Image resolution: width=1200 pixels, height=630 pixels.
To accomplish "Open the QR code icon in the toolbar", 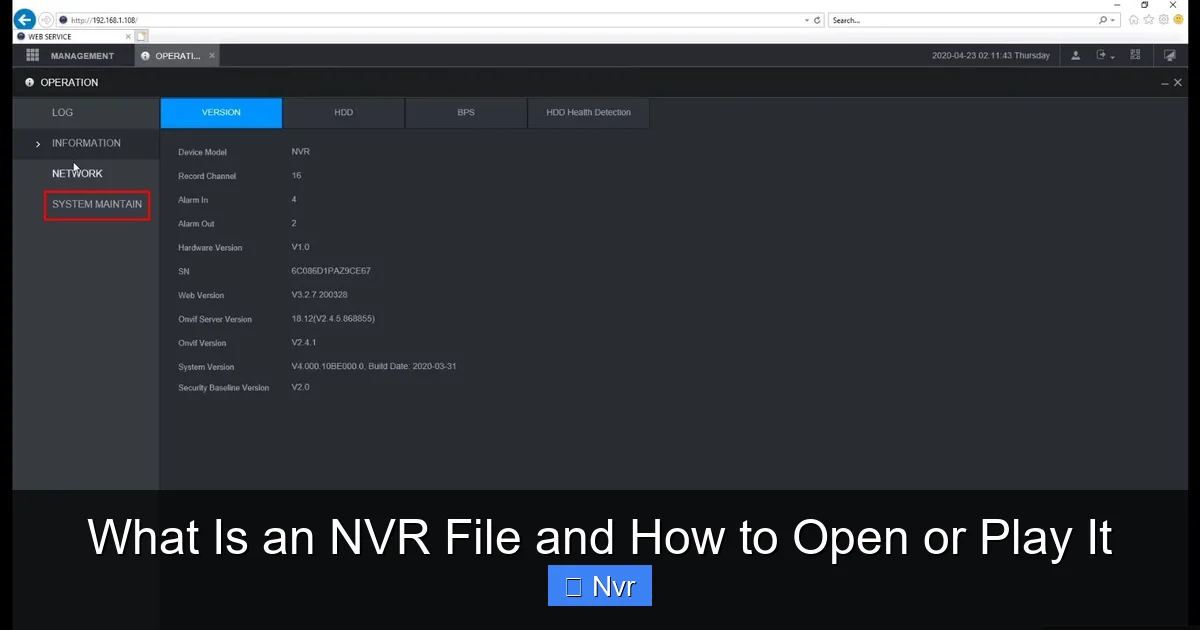I will (1134, 54).
